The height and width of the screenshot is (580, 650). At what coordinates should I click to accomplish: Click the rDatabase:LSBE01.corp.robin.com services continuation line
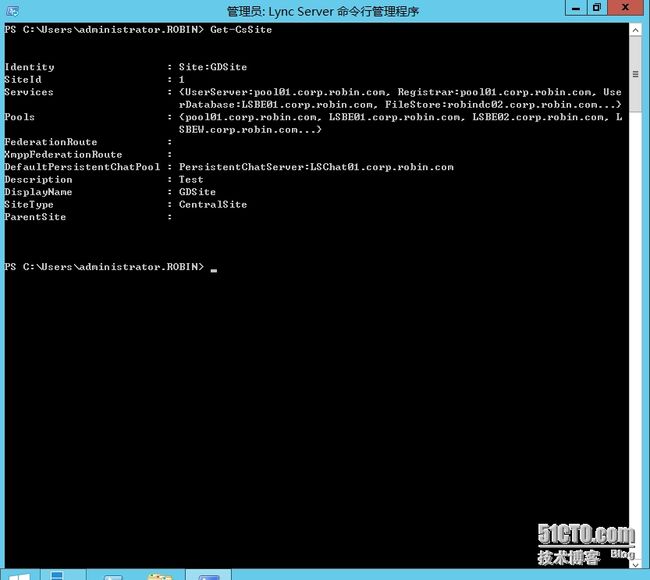coord(400,104)
